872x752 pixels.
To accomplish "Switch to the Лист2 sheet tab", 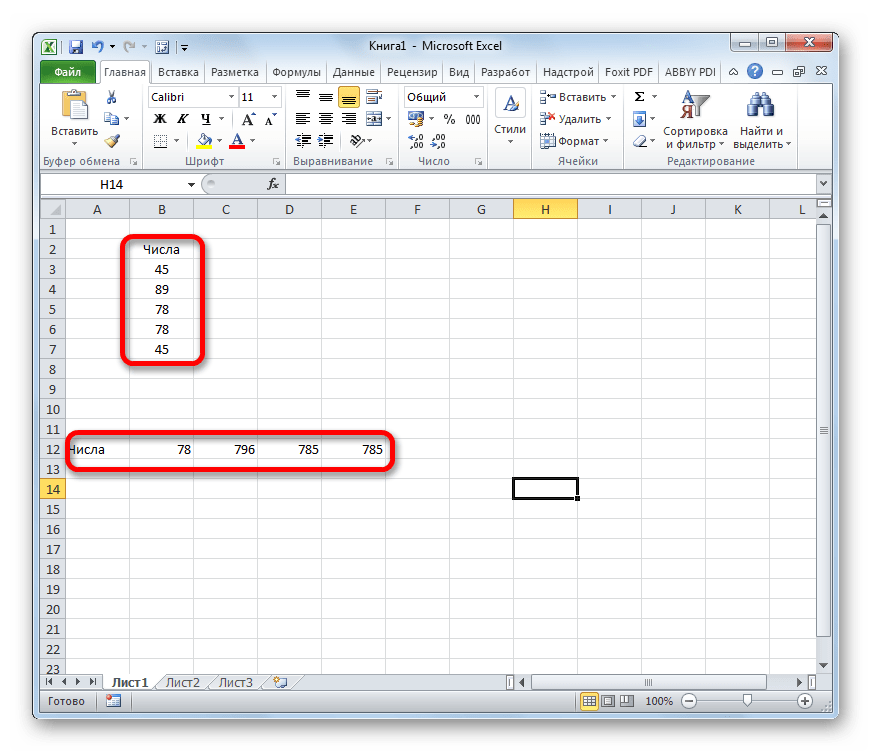I will click(183, 683).
